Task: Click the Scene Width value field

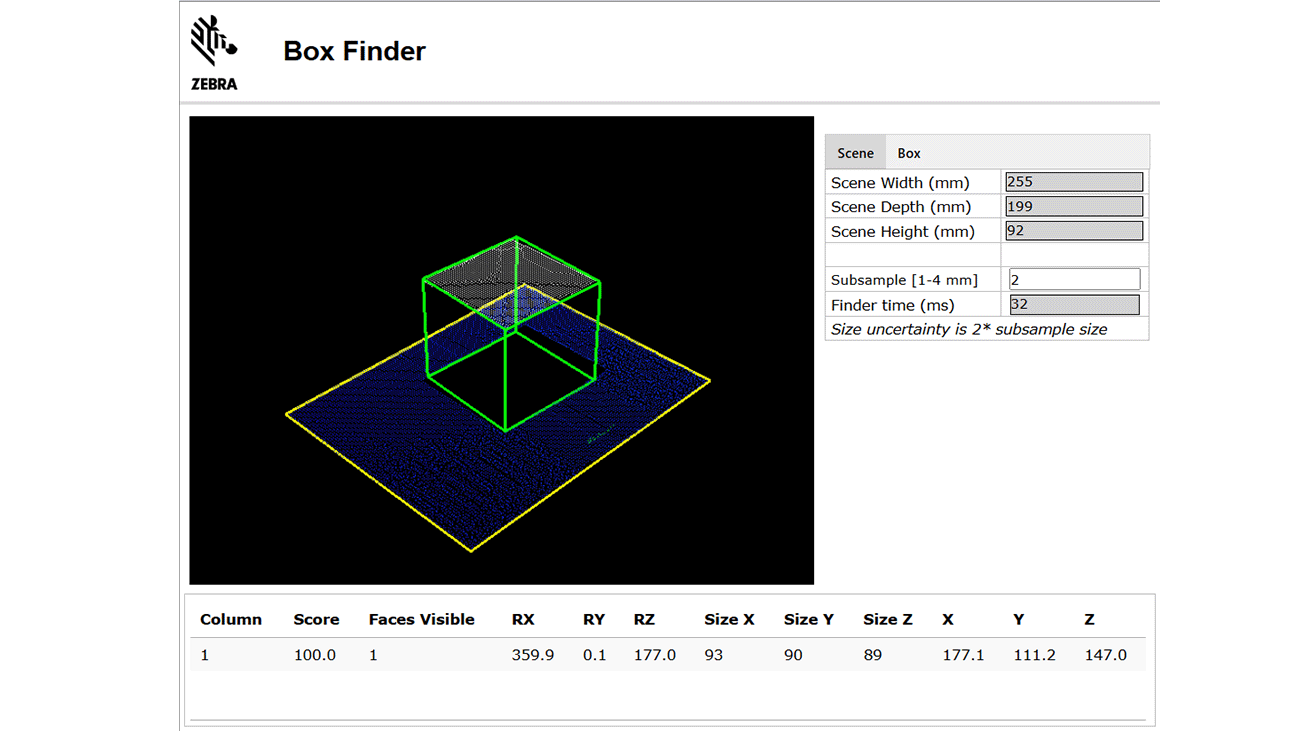Action: click(1073, 181)
